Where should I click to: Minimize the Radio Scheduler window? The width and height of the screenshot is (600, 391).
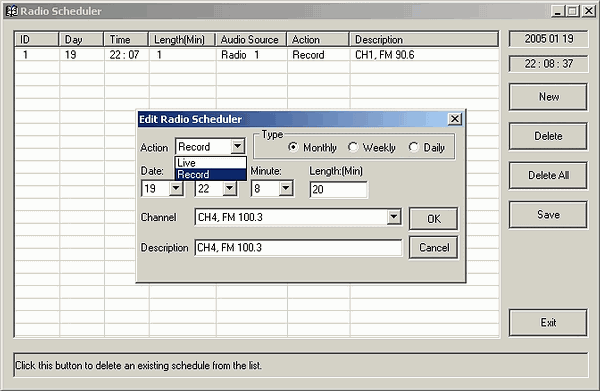coord(558,11)
